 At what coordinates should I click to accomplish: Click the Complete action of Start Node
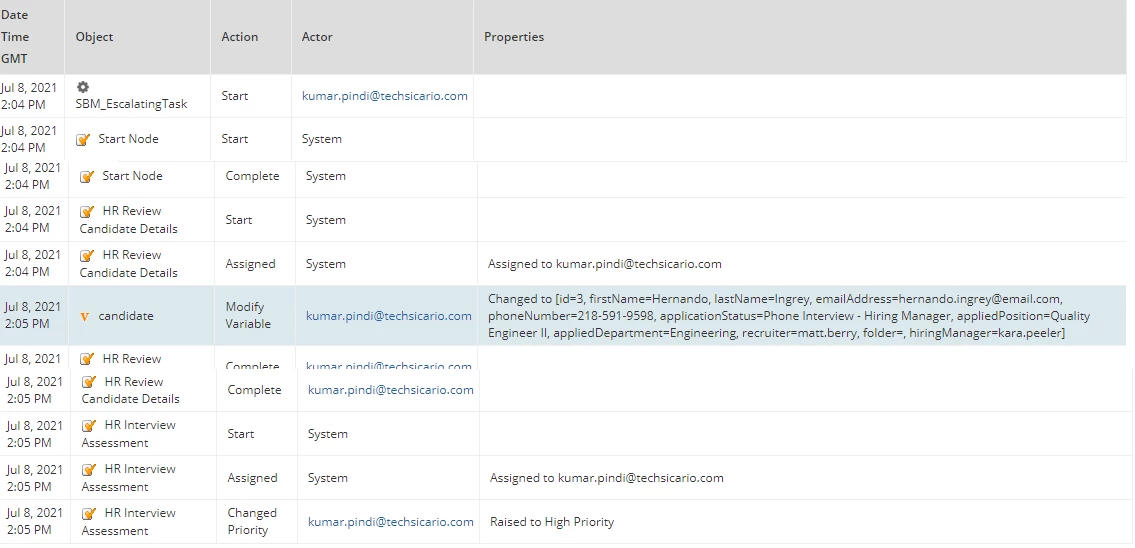[x=253, y=176]
